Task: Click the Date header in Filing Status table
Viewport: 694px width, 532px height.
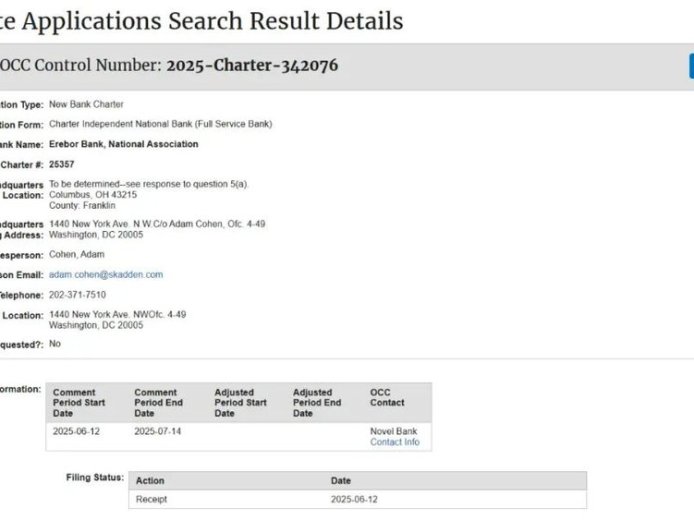Action: pos(341,481)
